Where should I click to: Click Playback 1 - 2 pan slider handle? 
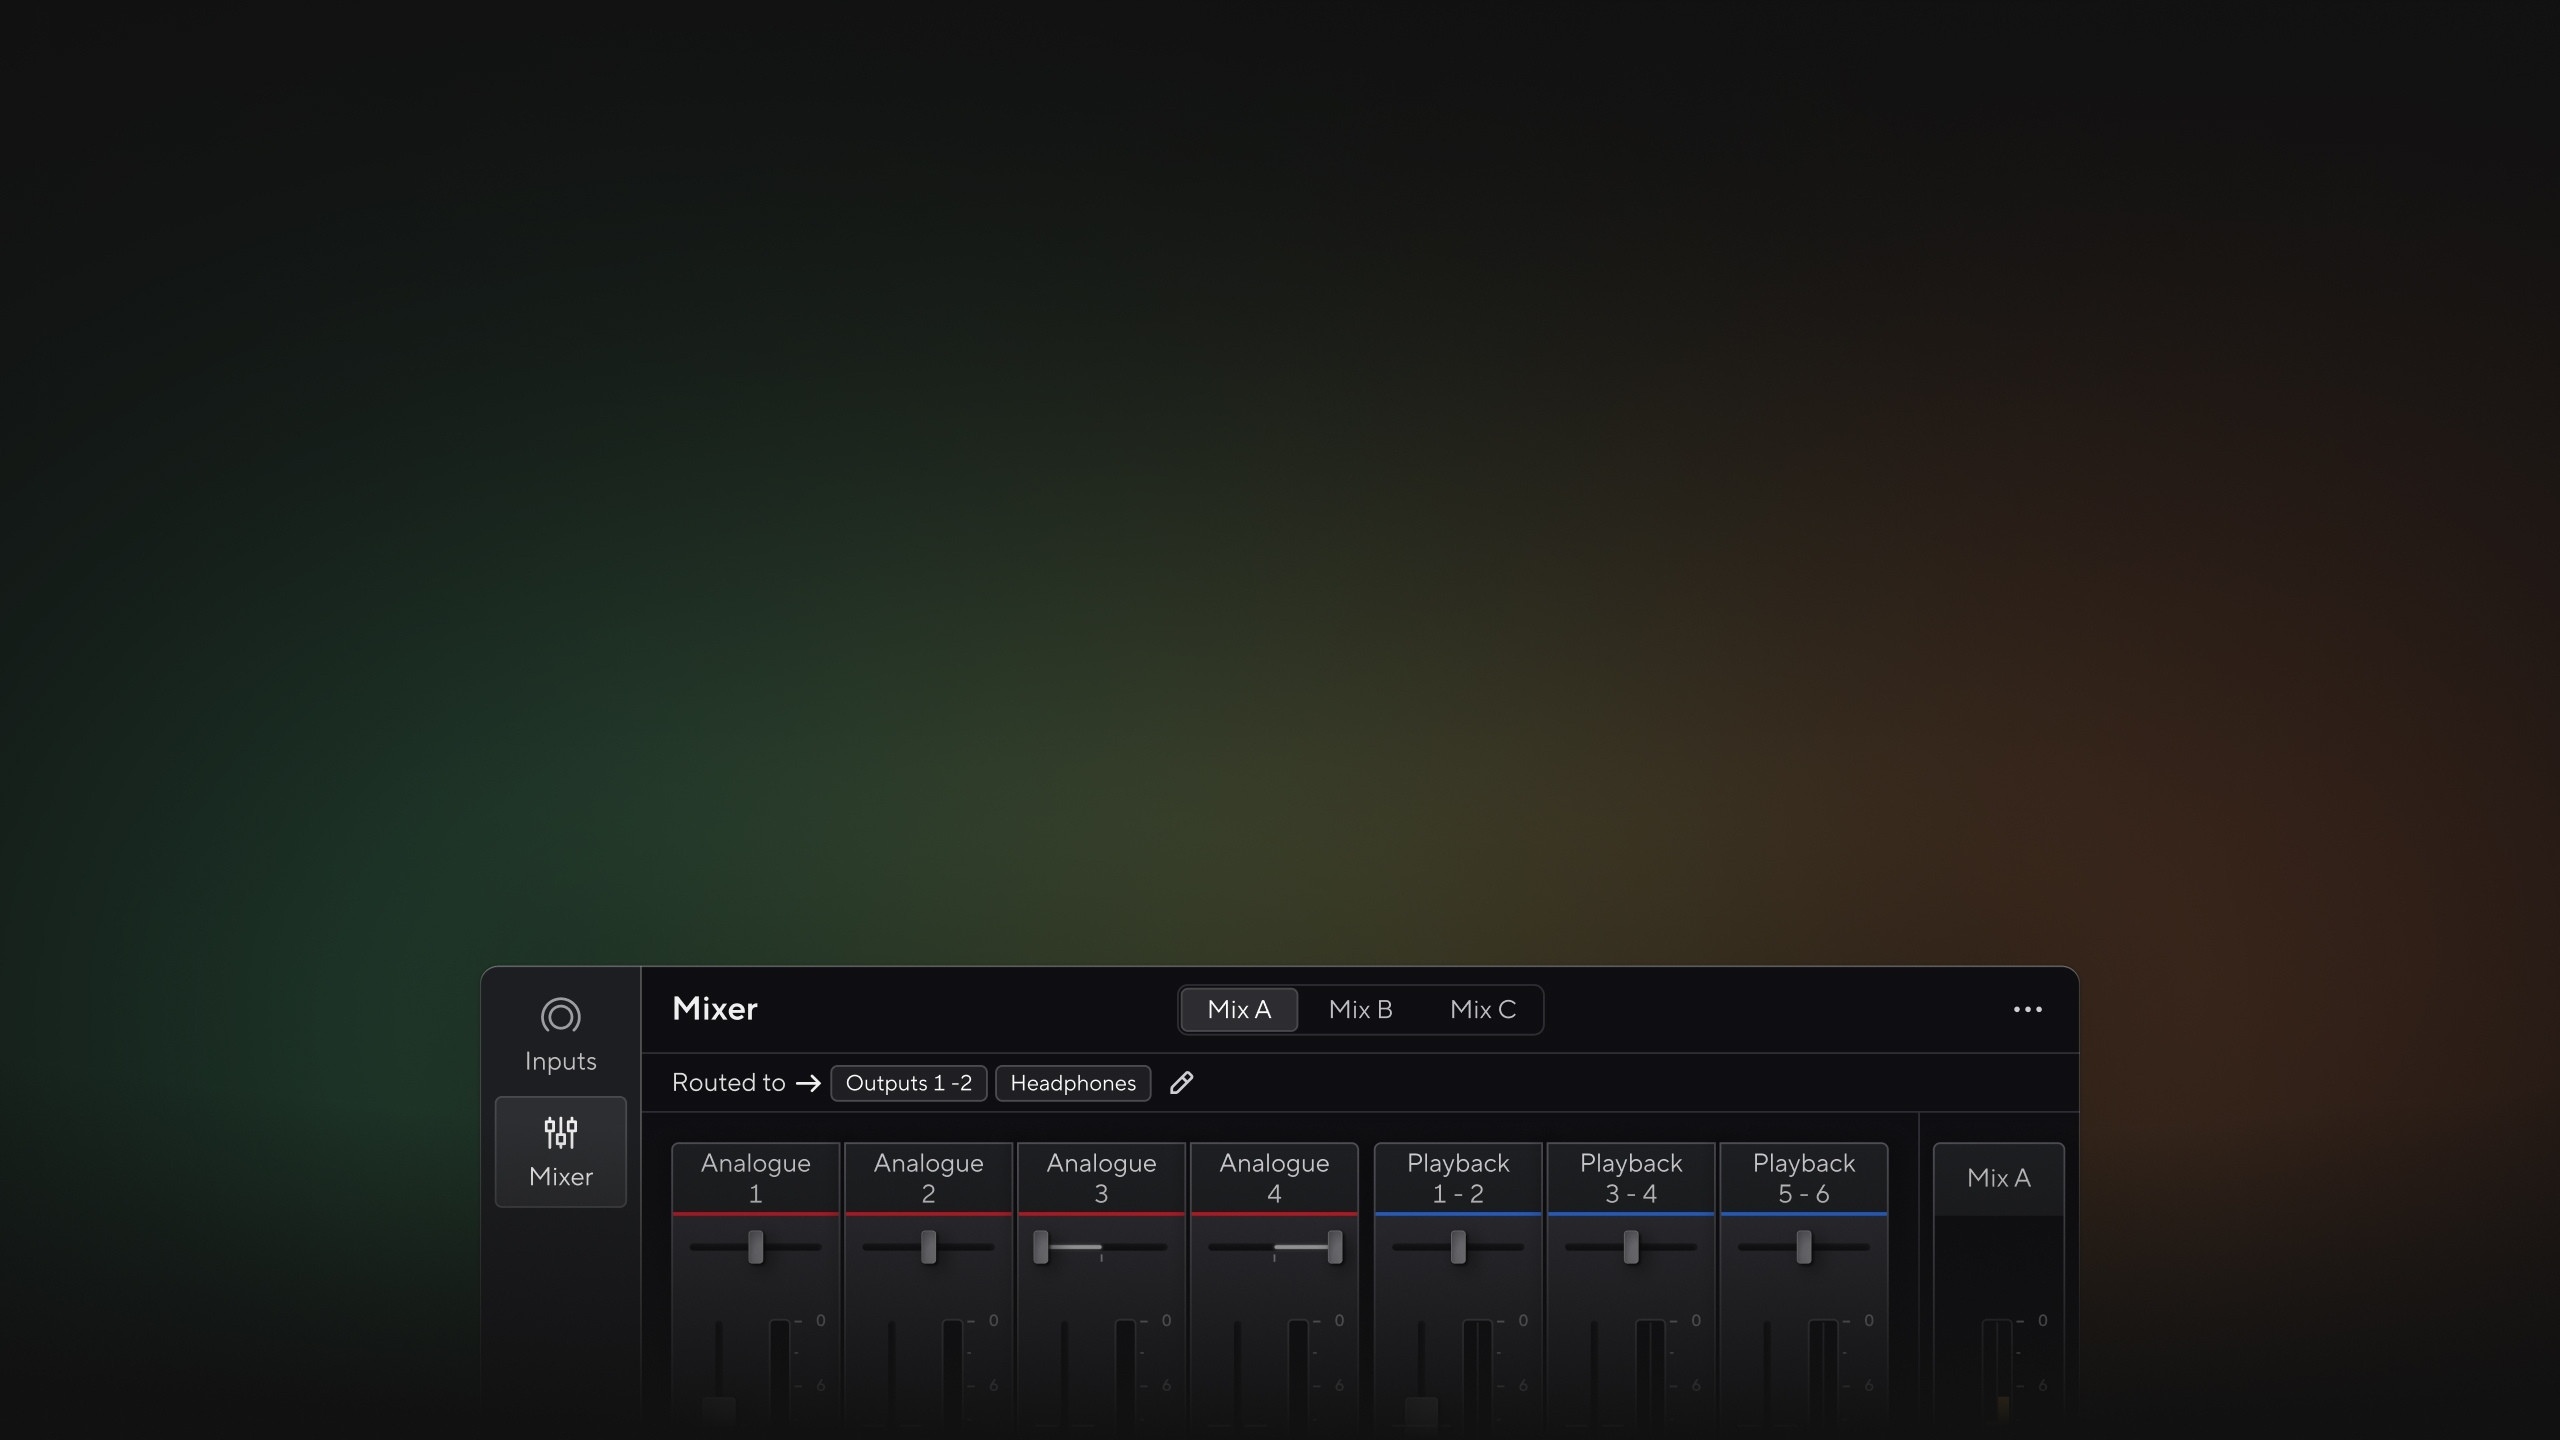coord(1458,1247)
